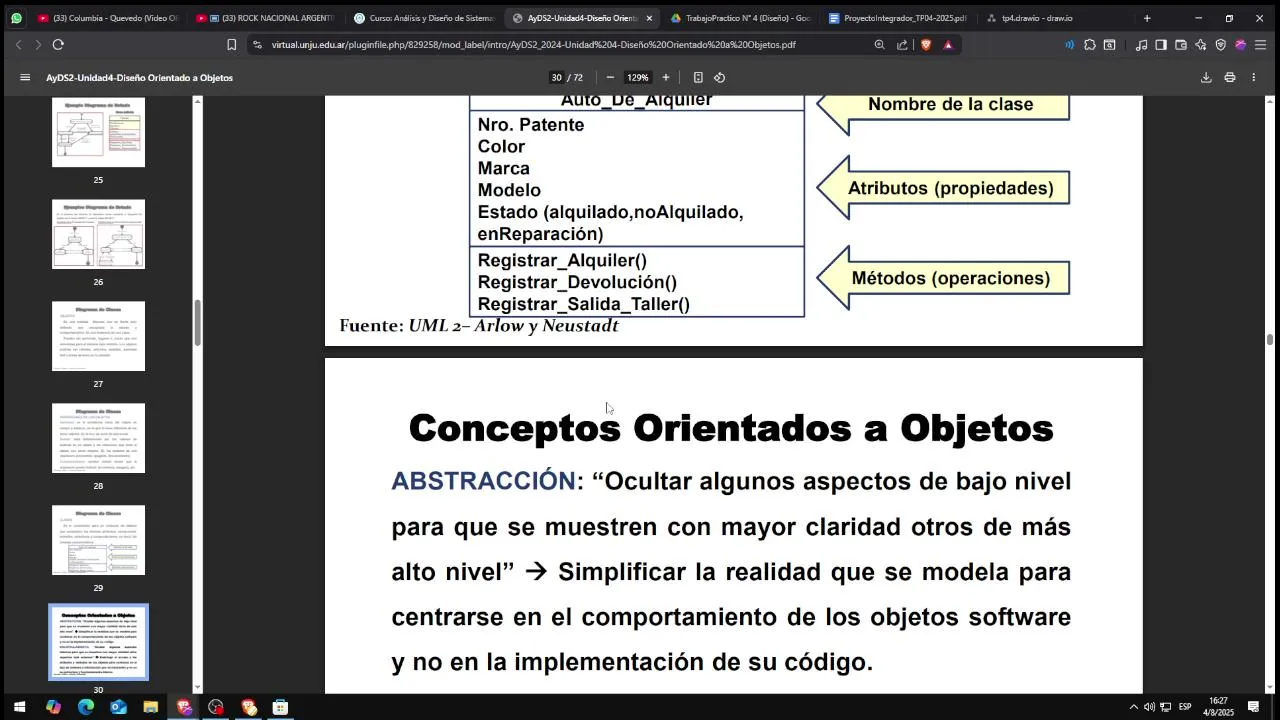Image resolution: width=1280 pixels, height=720 pixels.
Task: Click the zoom out minus button
Action: point(610,77)
